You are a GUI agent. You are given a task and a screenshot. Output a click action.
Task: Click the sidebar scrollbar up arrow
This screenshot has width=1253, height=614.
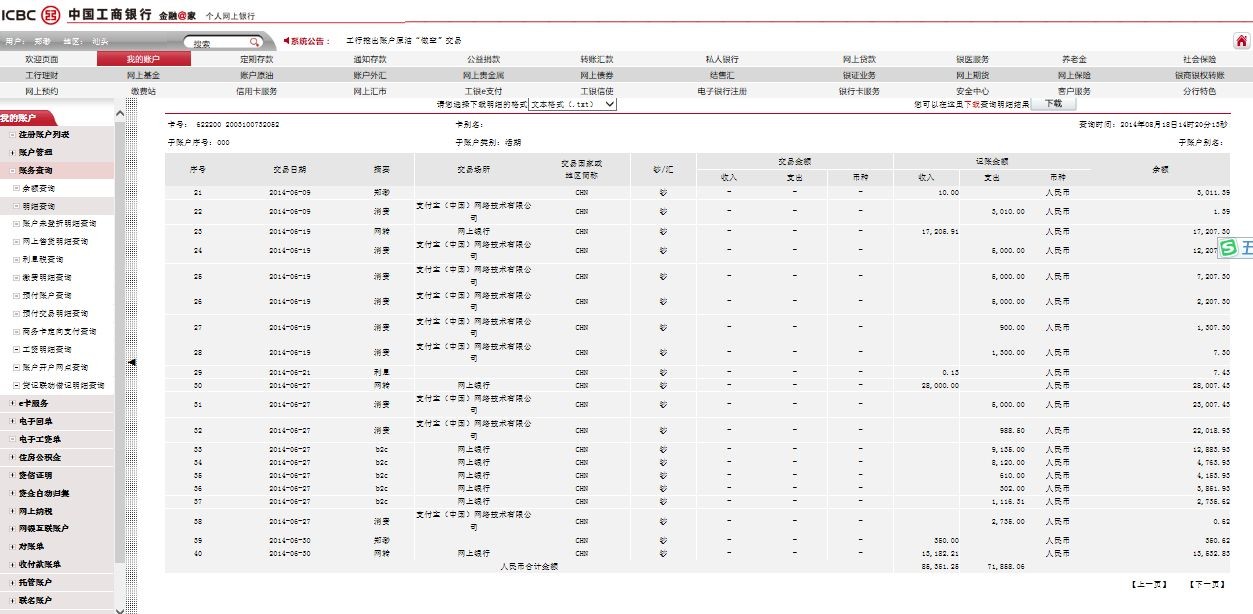point(120,114)
